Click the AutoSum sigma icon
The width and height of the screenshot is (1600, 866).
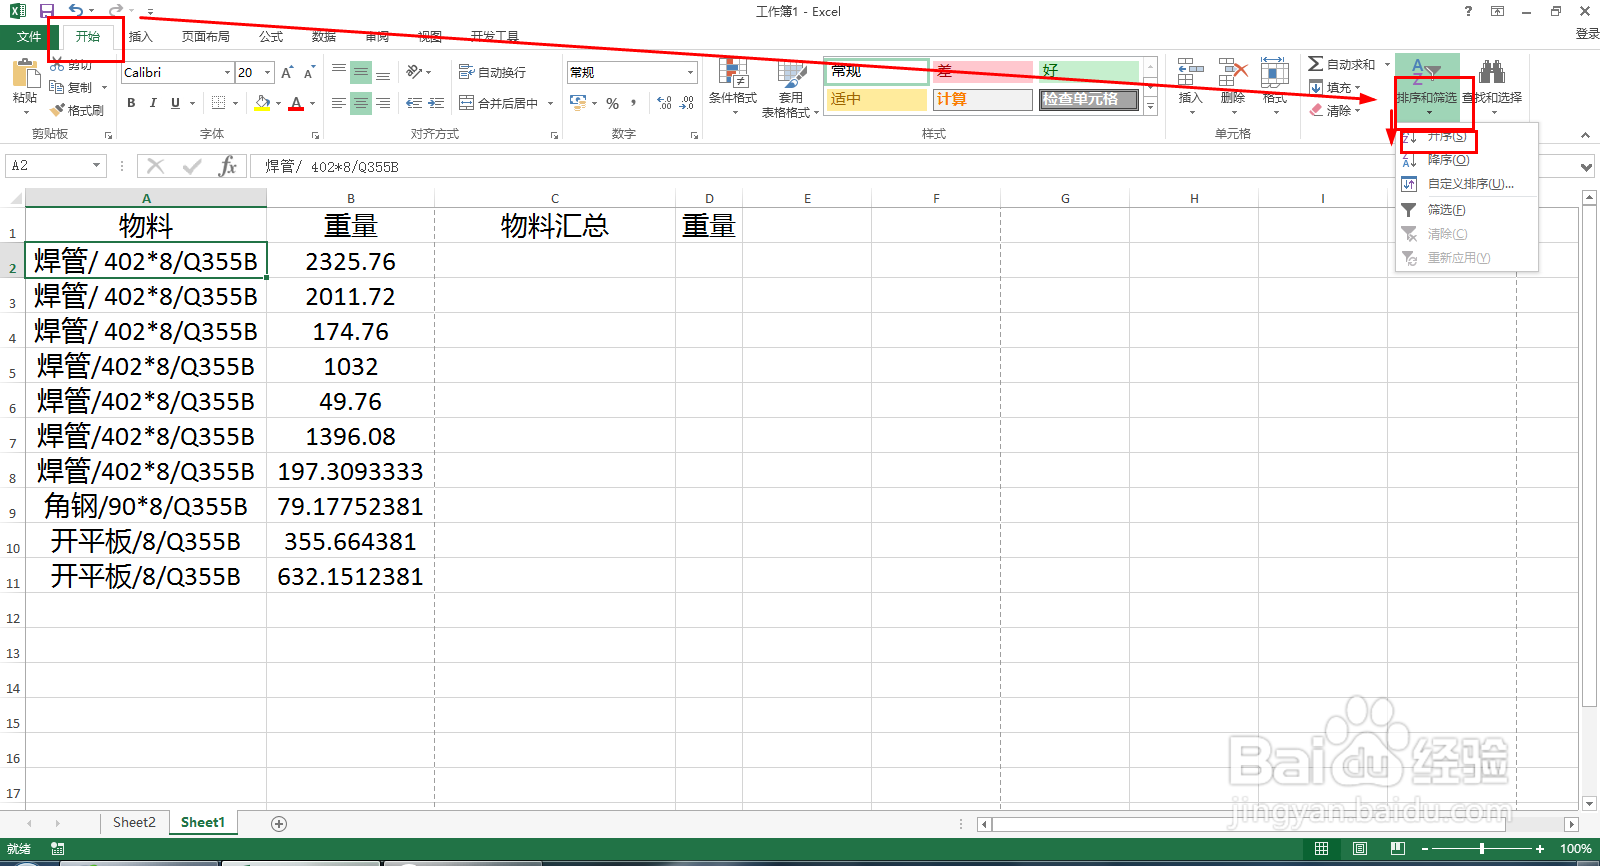[x=1315, y=64]
